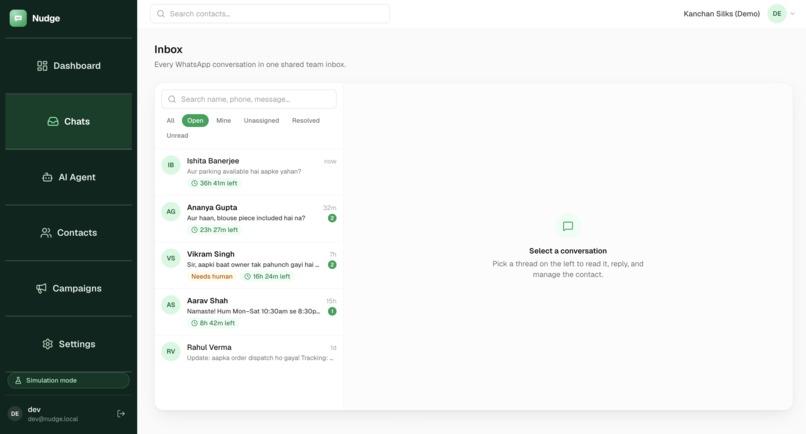Show Resolved conversations

coord(305,120)
